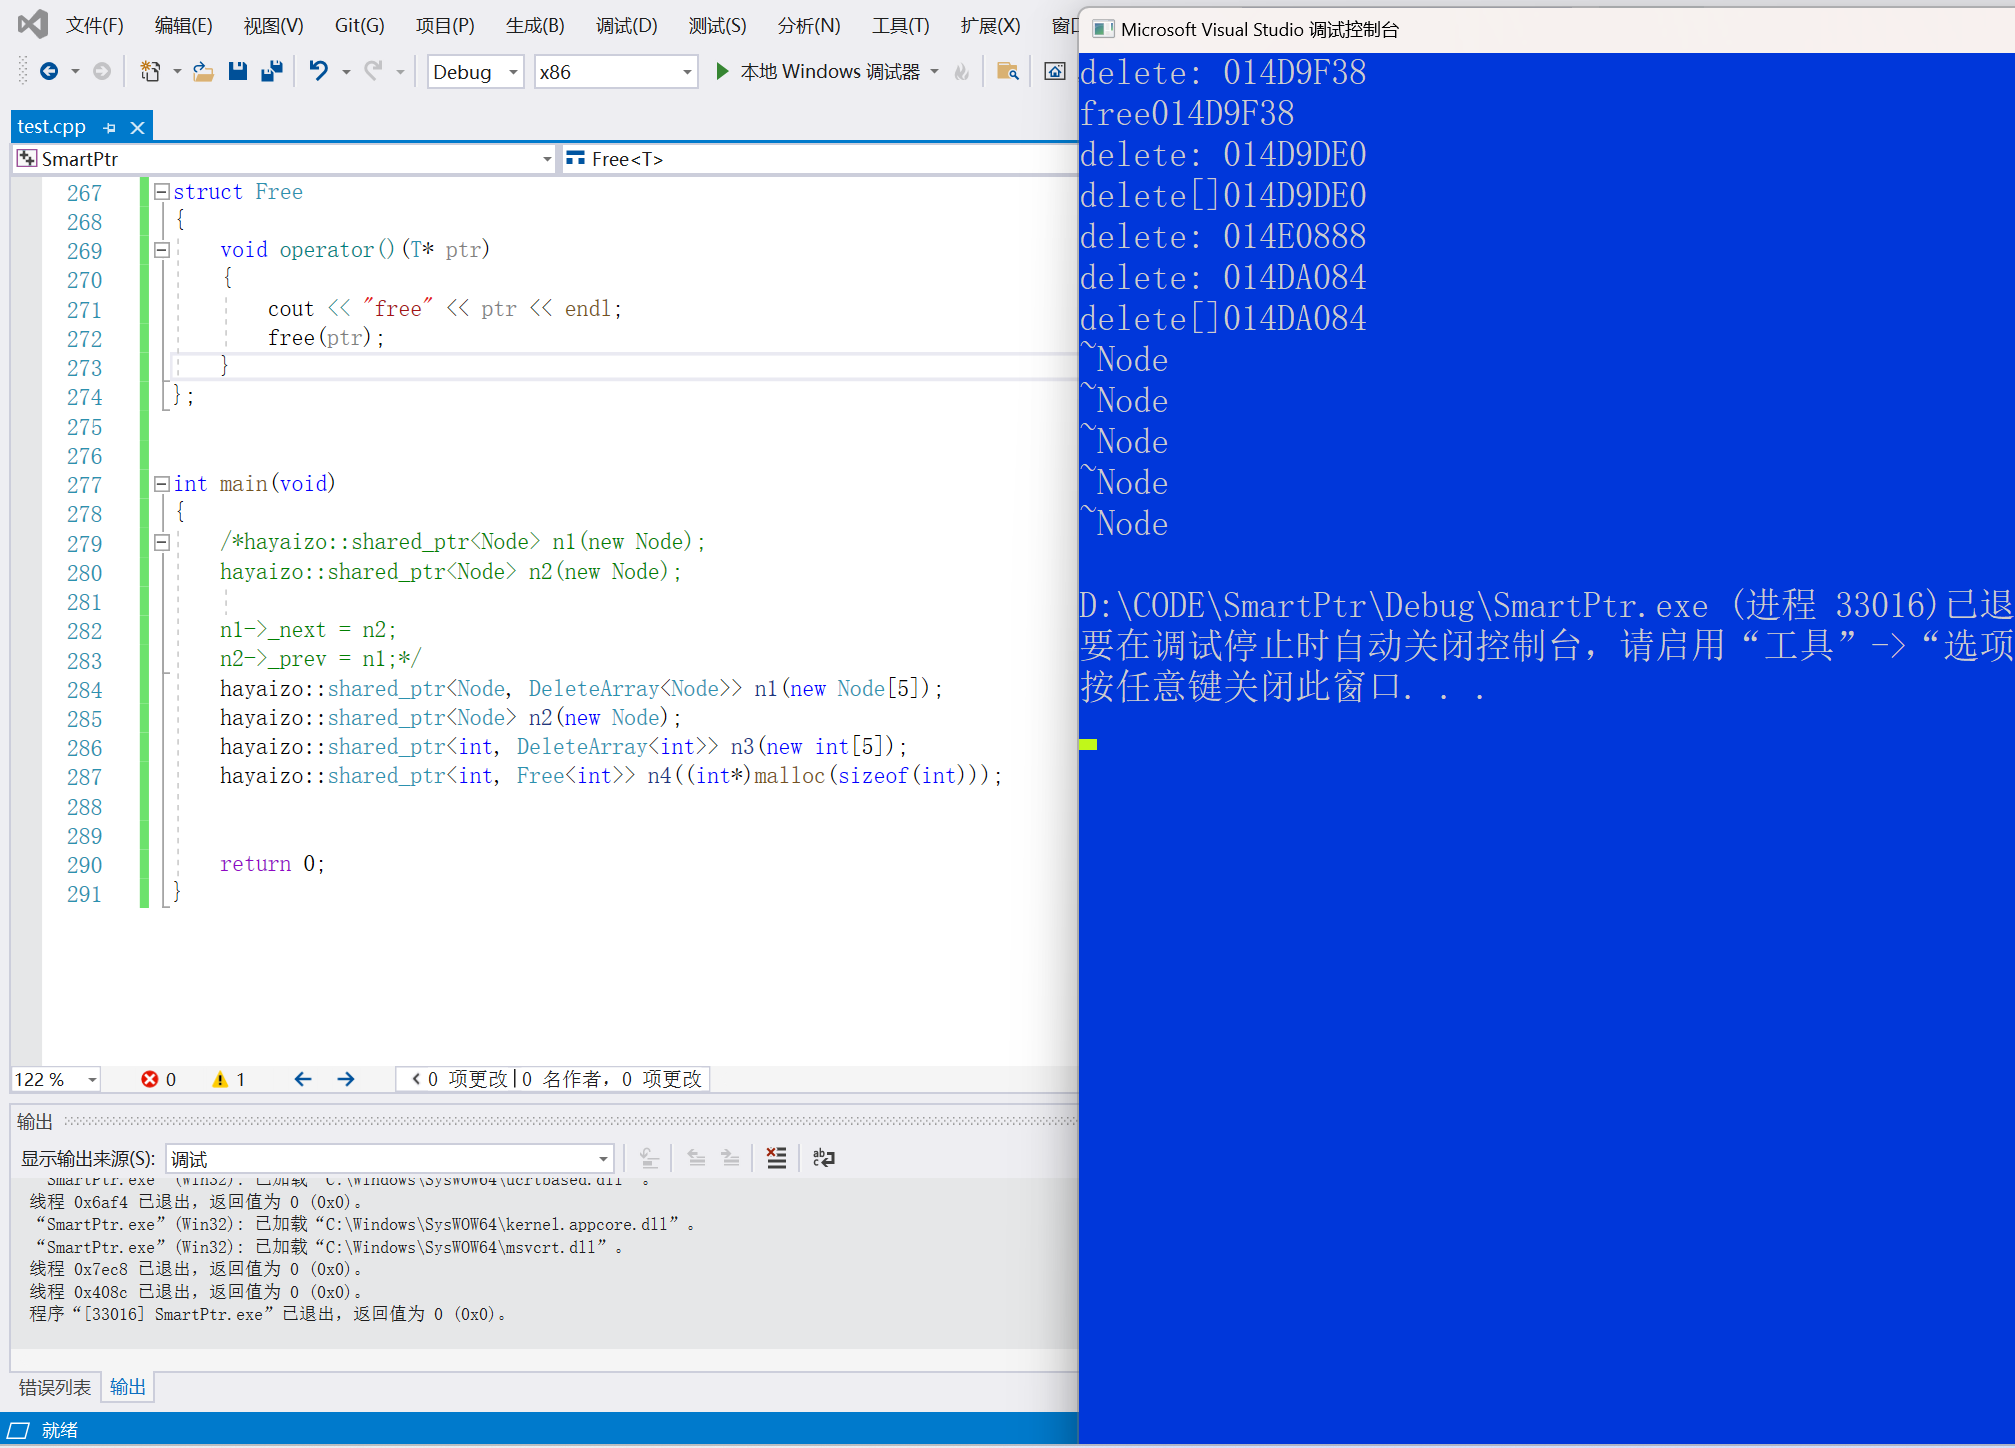Click the output word wrap icon
This screenshot has height=1448, width=2015.
point(823,1158)
